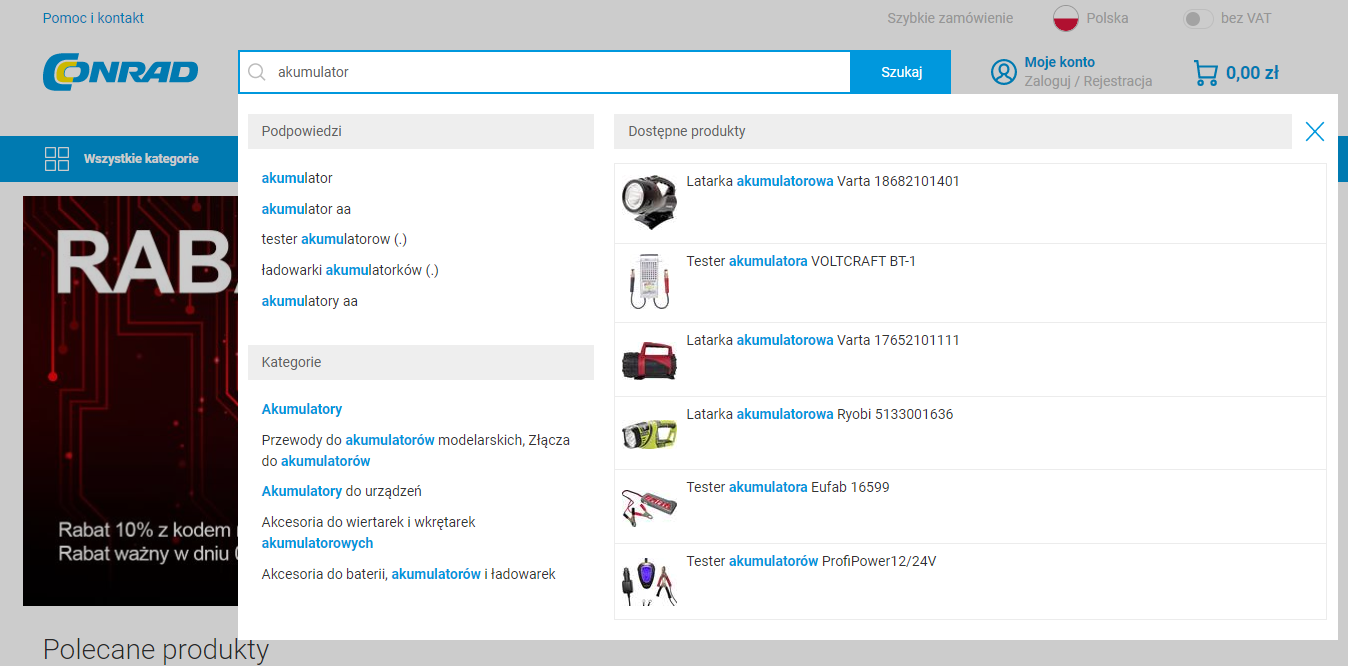Close the search suggestions panel
1348x666 pixels.
tap(1315, 131)
